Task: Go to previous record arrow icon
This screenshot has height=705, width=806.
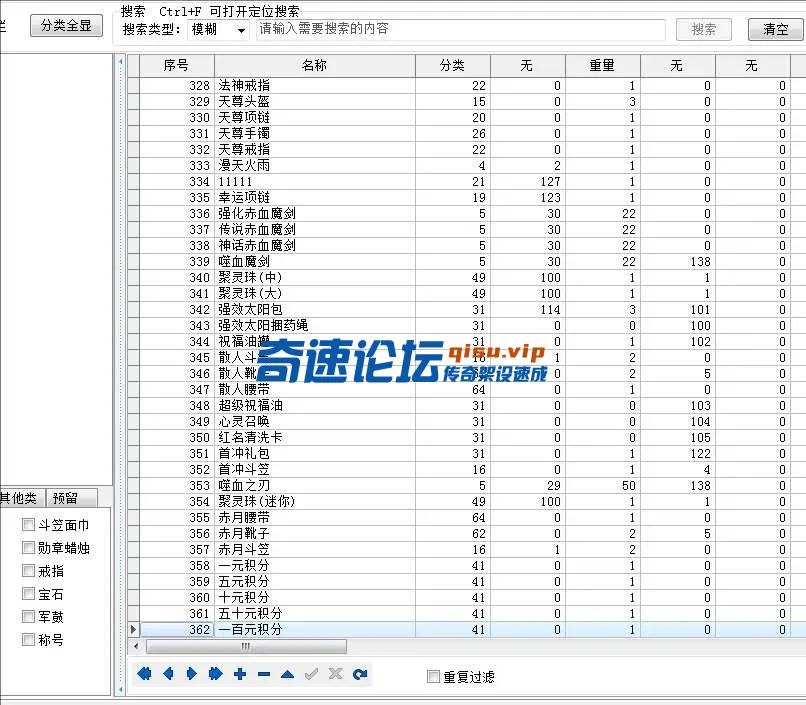Action: click(x=168, y=673)
